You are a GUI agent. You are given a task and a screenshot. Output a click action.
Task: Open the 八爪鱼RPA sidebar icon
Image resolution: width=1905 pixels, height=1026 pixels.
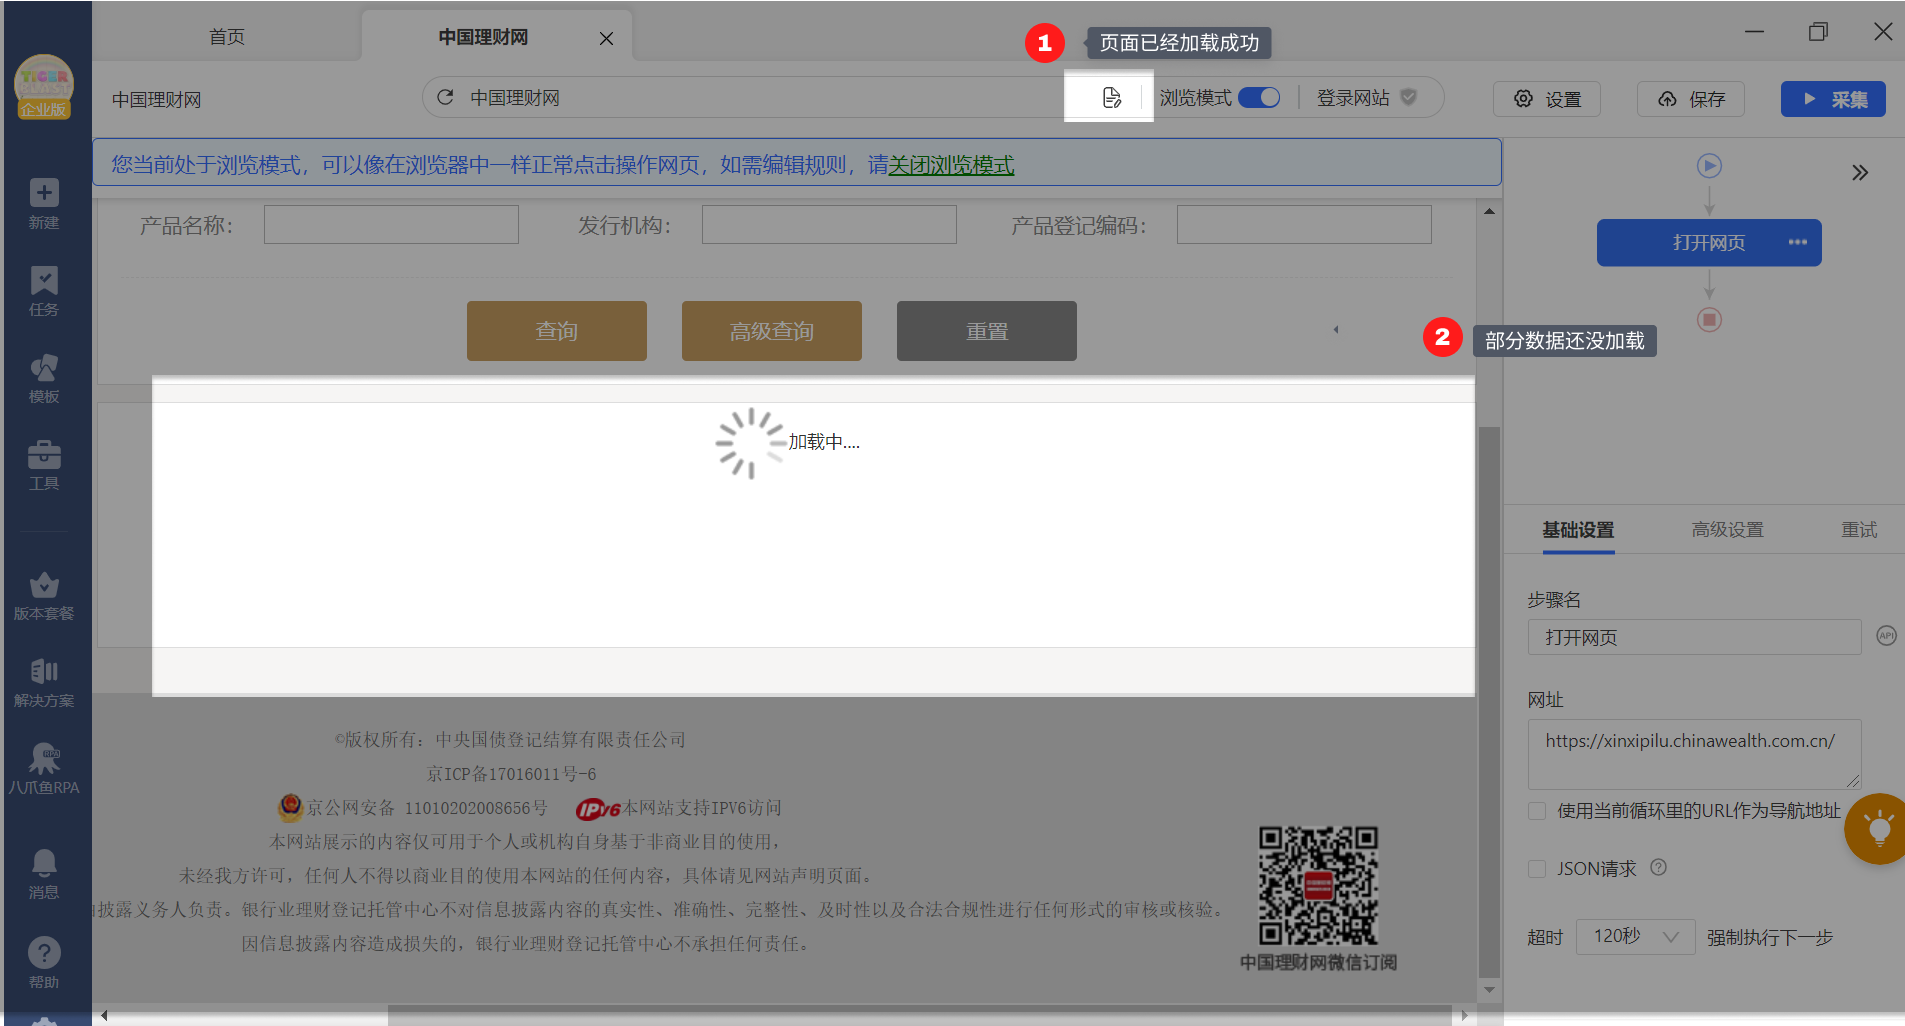(x=44, y=769)
